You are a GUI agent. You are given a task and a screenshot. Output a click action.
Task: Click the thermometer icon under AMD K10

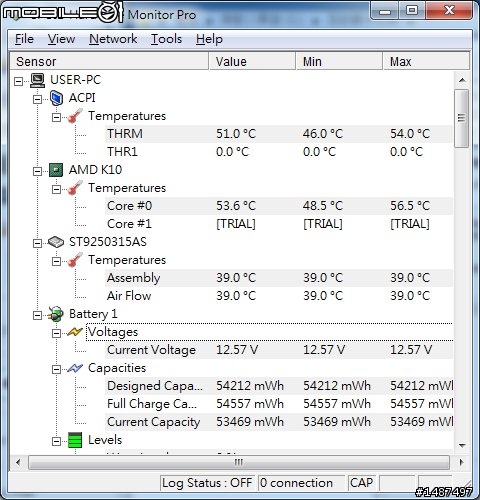tap(75, 188)
